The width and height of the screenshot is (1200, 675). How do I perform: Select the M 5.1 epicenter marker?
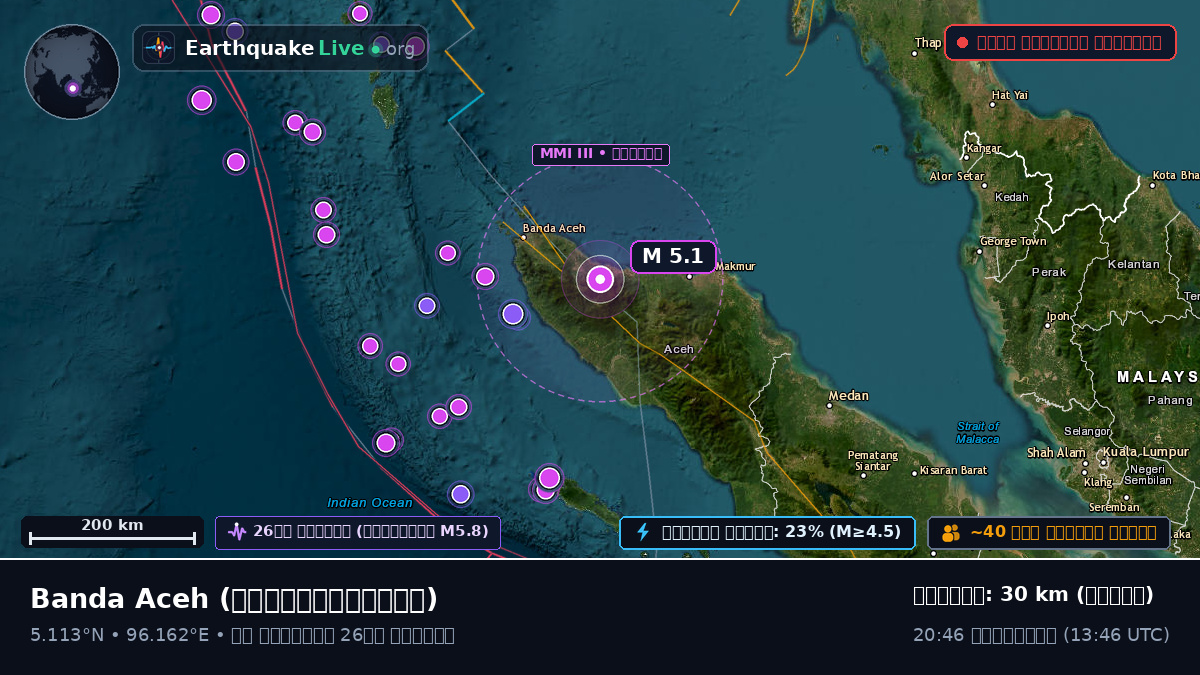click(600, 279)
